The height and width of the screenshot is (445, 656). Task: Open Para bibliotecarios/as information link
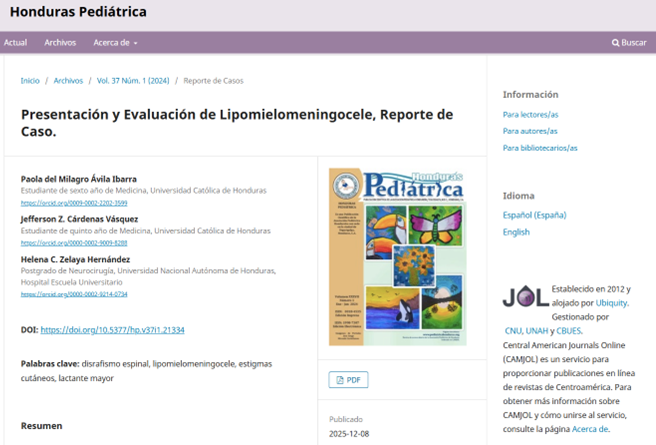[540, 148]
